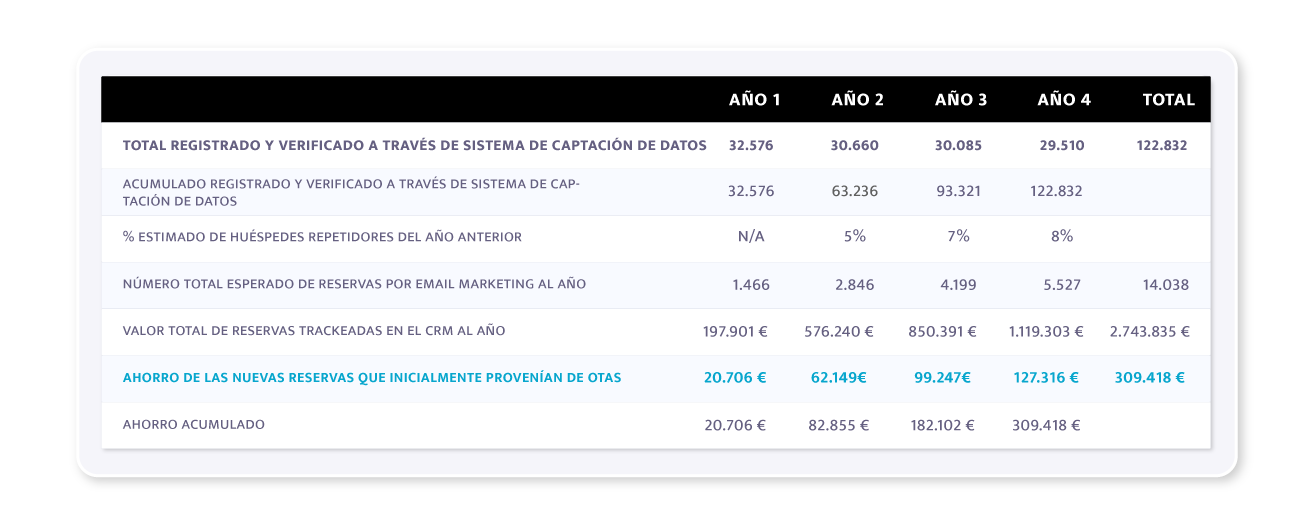Select the AÑO 4 column header
Screen dimensions: 1314x525
[x=1064, y=100]
